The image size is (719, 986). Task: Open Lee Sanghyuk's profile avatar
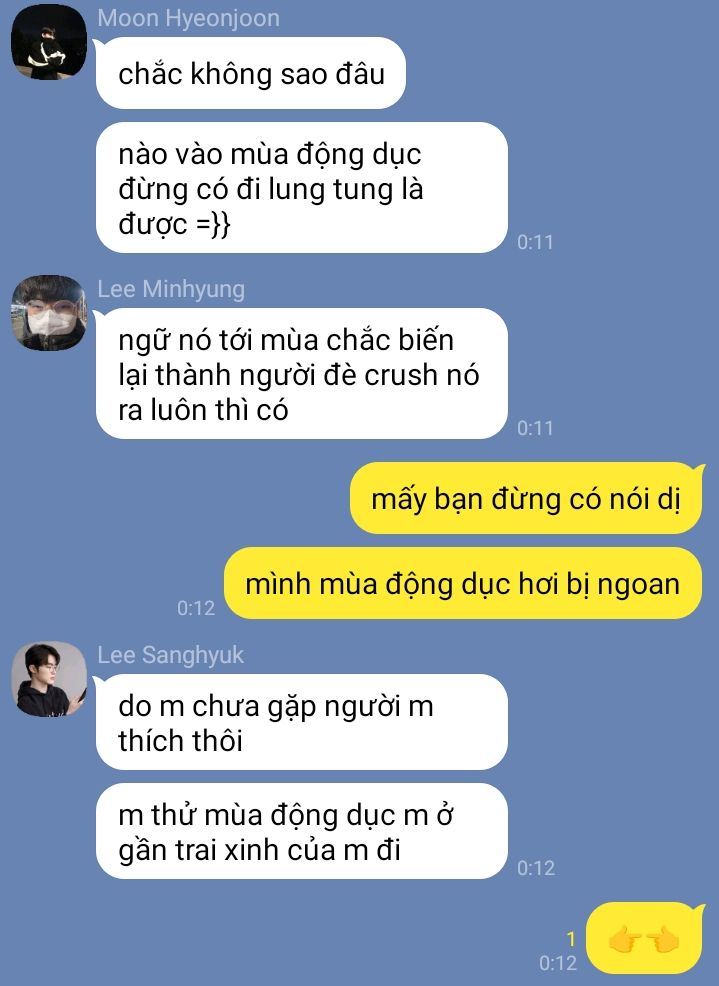pyautogui.click(x=49, y=679)
